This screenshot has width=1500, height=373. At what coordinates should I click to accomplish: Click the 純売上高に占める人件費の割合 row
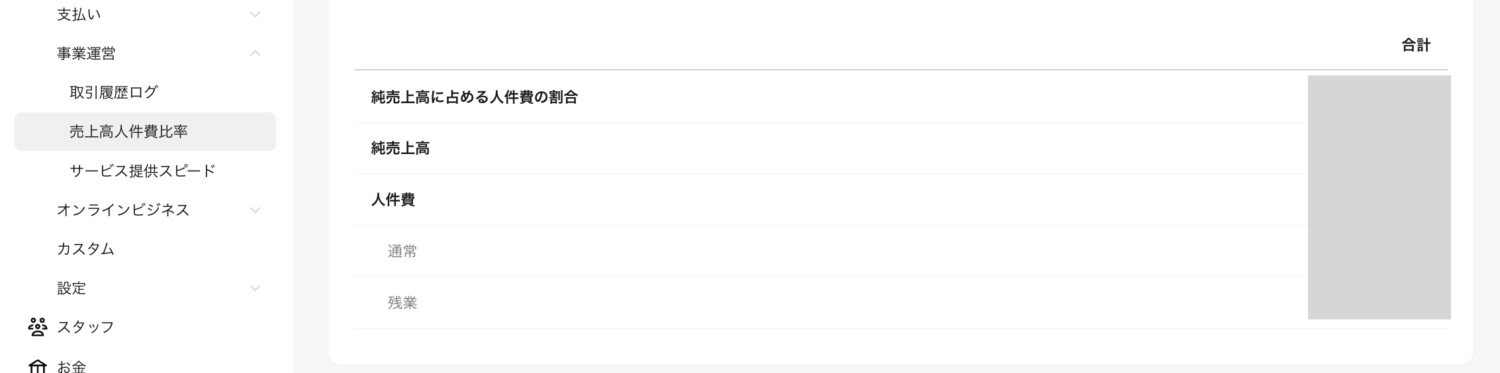[x=901, y=97]
